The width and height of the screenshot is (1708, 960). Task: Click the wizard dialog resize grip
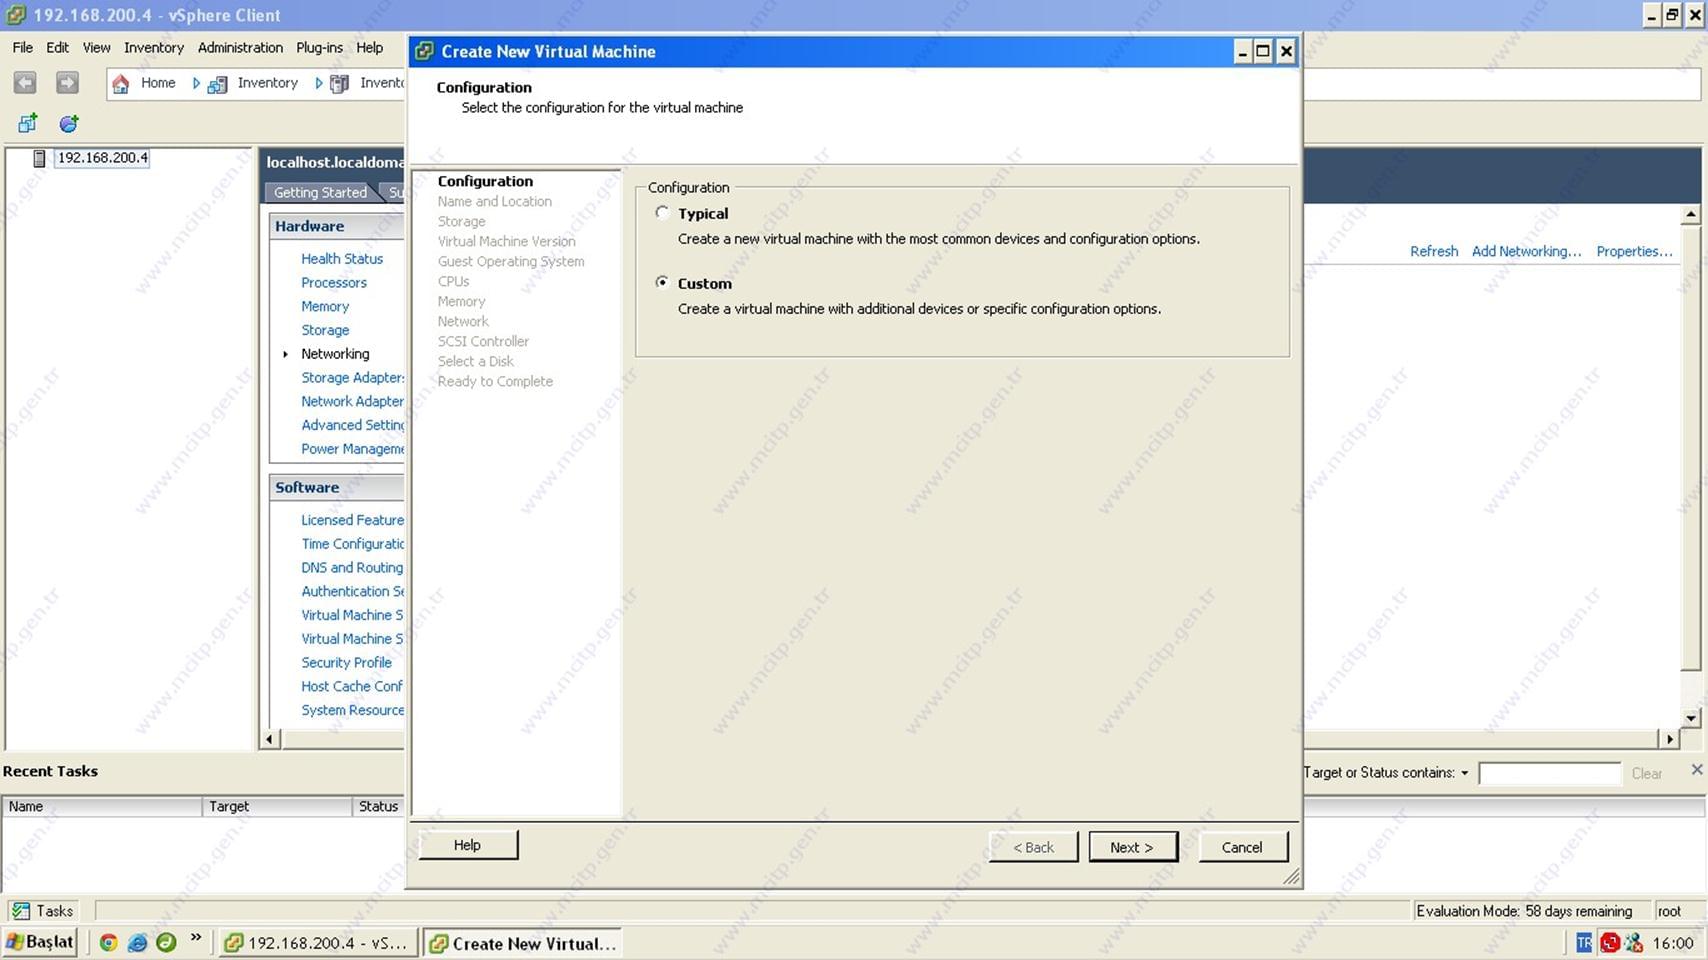click(1291, 877)
